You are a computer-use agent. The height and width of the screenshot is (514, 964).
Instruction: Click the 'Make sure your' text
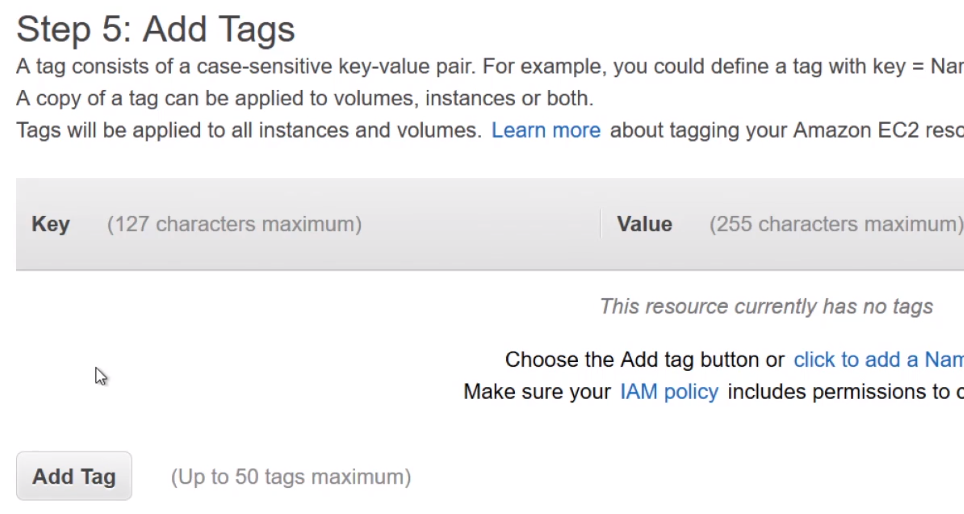coord(537,391)
